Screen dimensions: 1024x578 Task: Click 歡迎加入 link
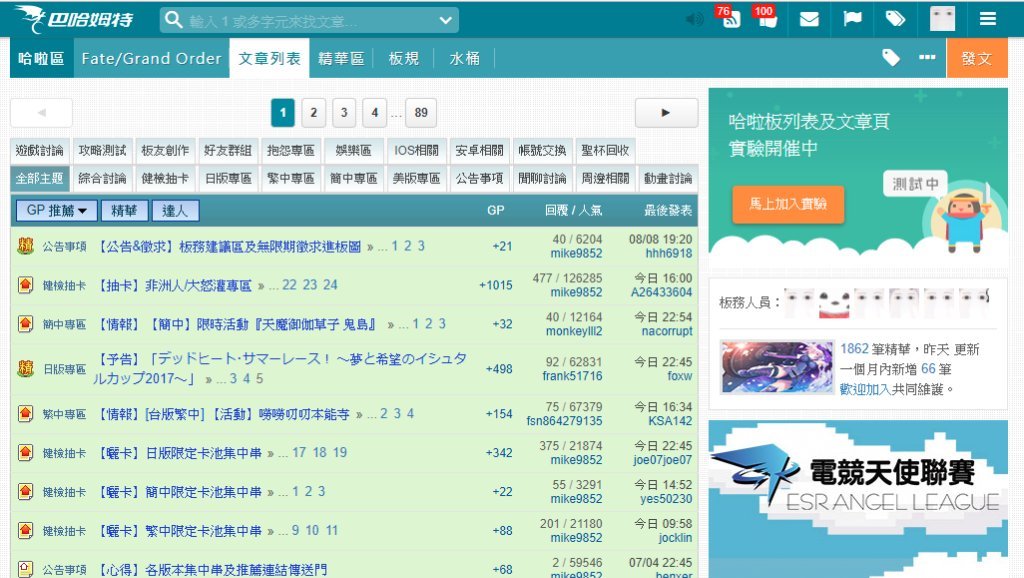point(865,389)
